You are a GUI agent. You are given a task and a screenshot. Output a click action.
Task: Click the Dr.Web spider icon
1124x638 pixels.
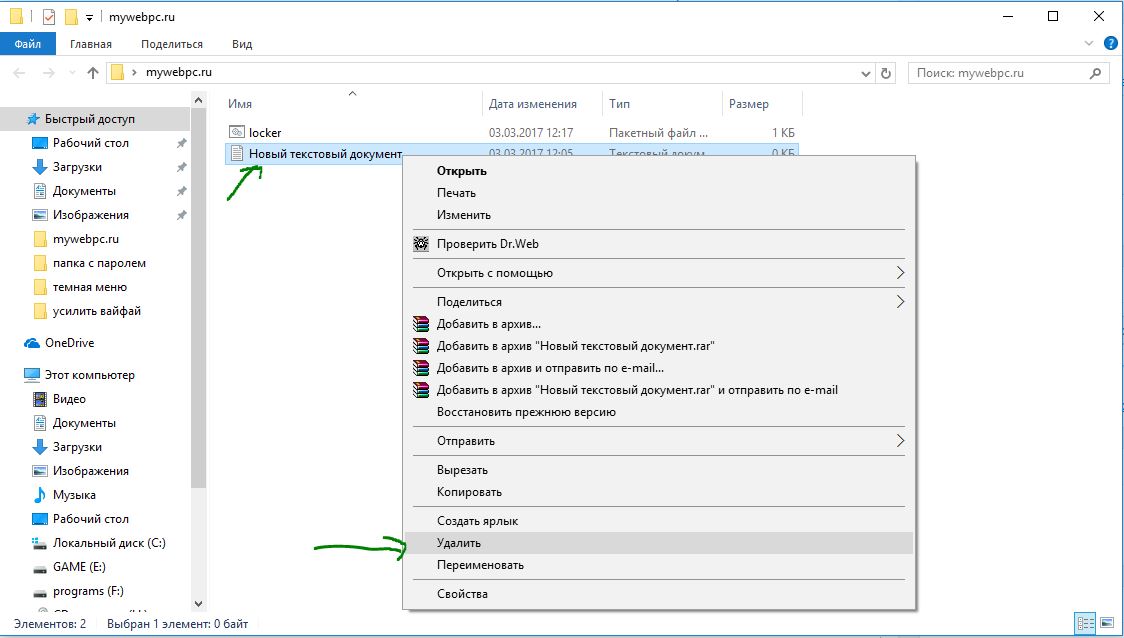pyautogui.click(x=421, y=244)
